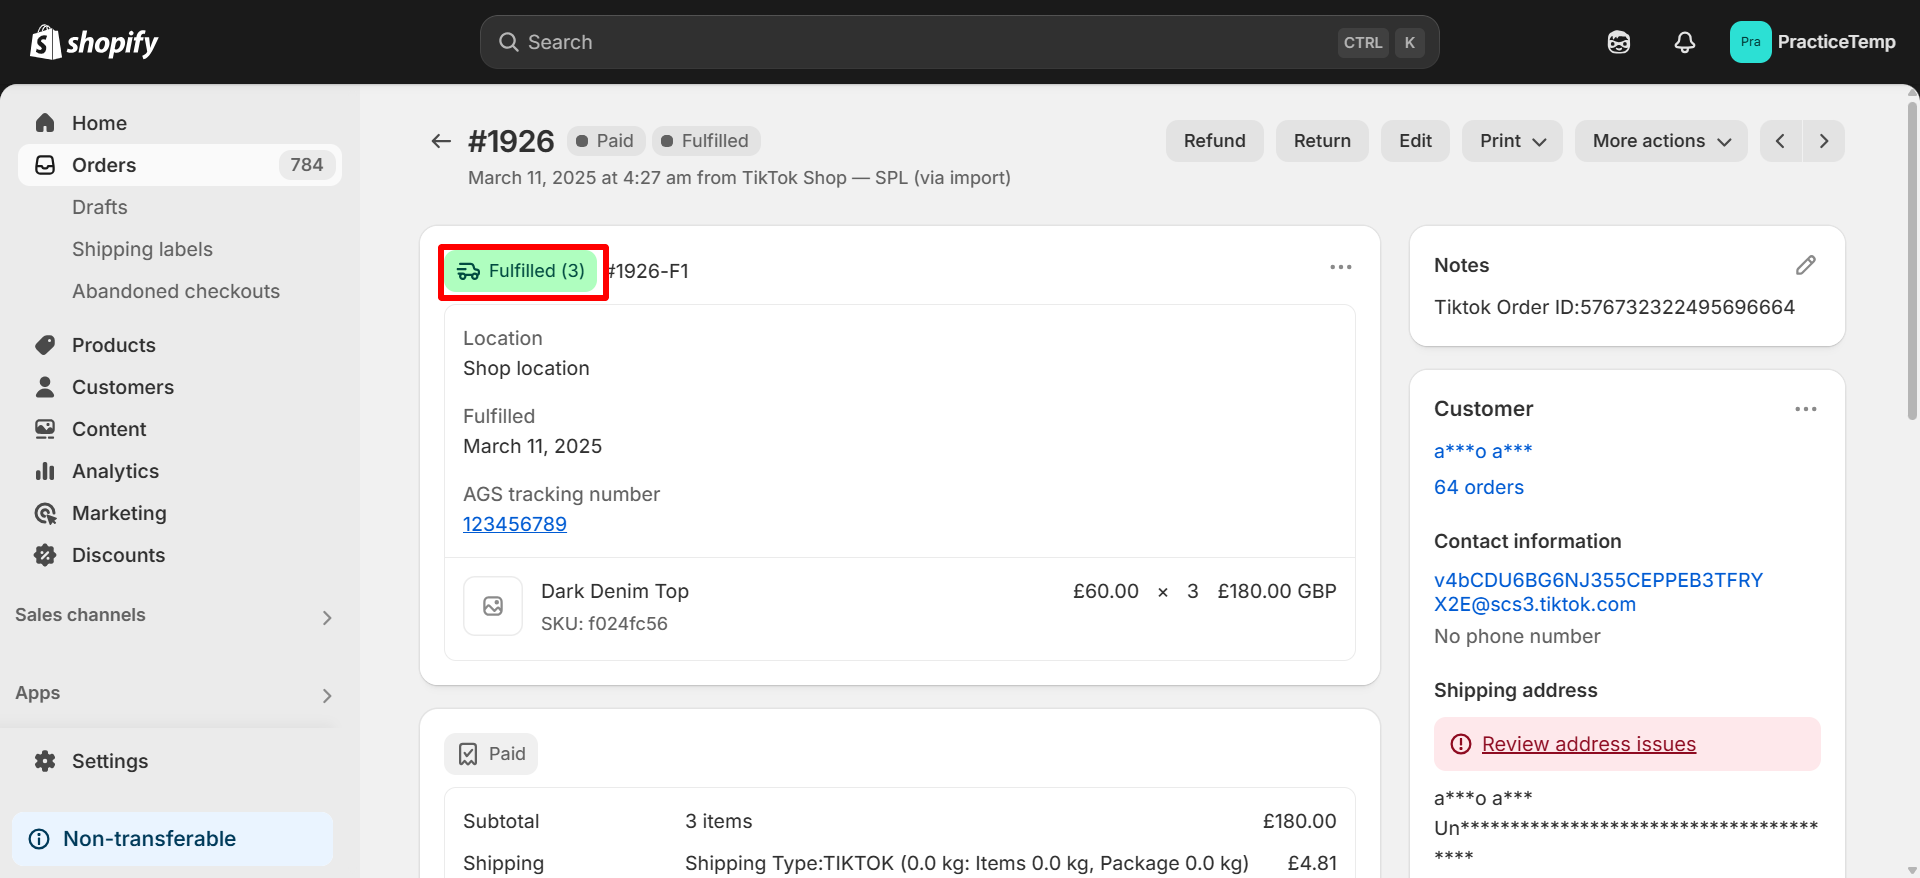Click the Customers person icon
1920x878 pixels.
coord(45,387)
